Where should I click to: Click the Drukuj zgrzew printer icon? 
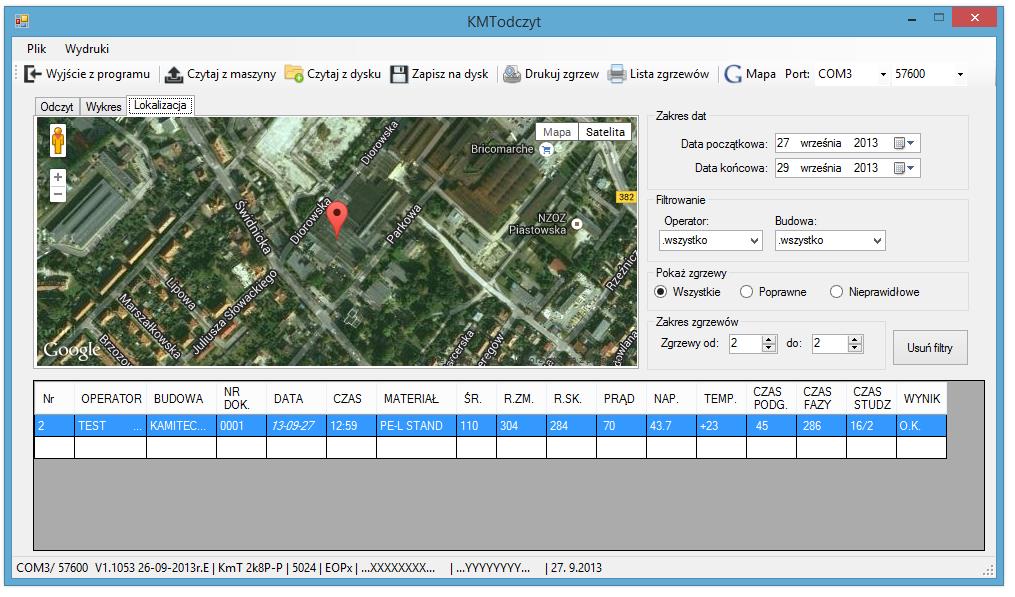pos(512,74)
